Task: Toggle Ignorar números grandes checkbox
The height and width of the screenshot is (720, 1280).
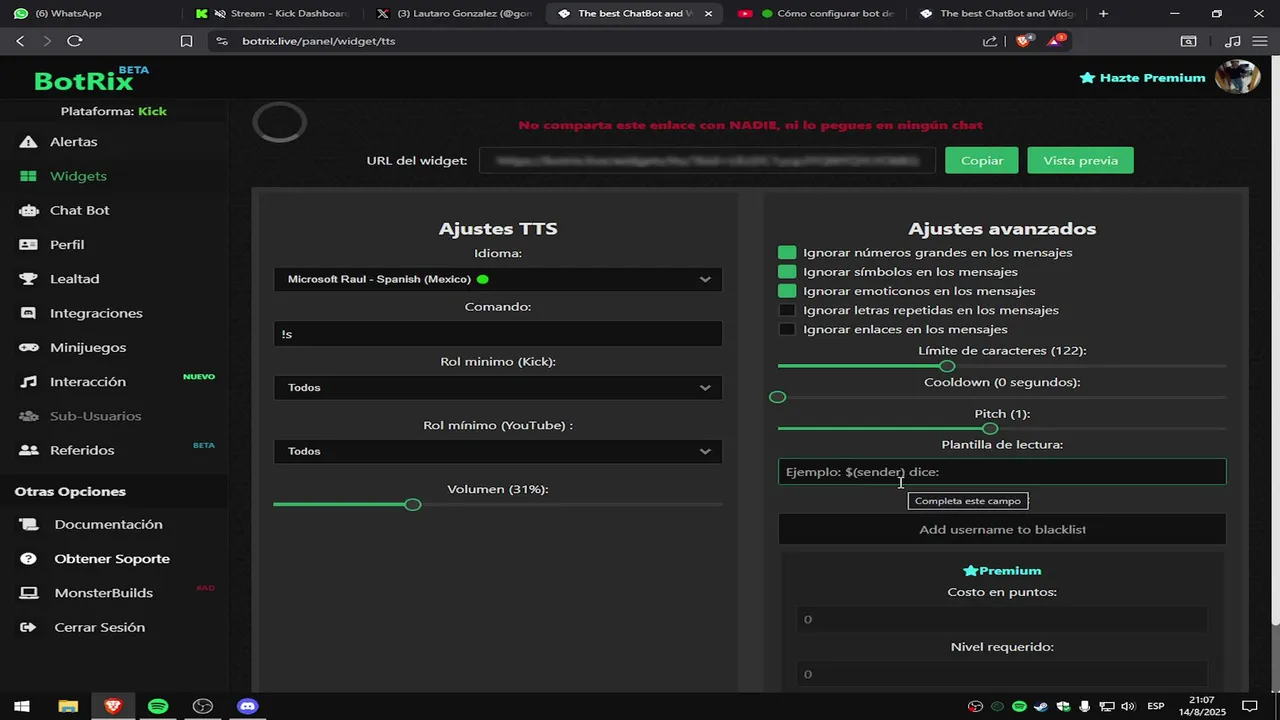Action: (787, 253)
